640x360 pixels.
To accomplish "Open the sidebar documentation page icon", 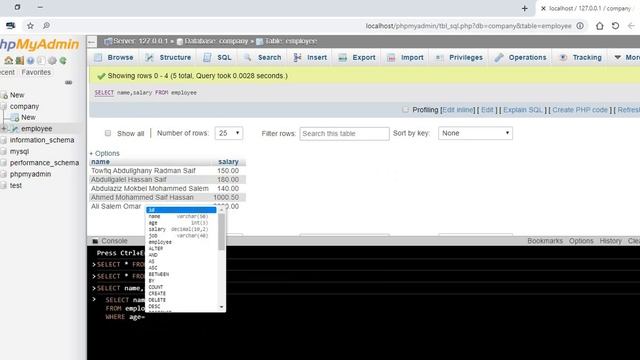I will click(41, 60).
